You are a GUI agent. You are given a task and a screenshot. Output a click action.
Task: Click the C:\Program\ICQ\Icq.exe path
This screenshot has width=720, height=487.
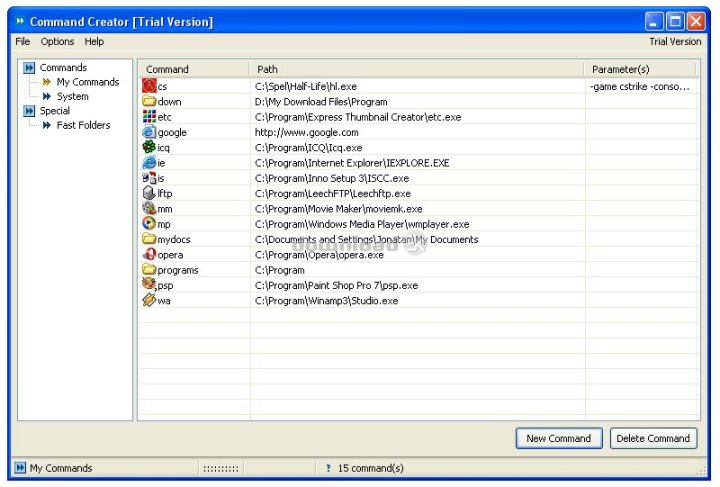click(x=308, y=147)
